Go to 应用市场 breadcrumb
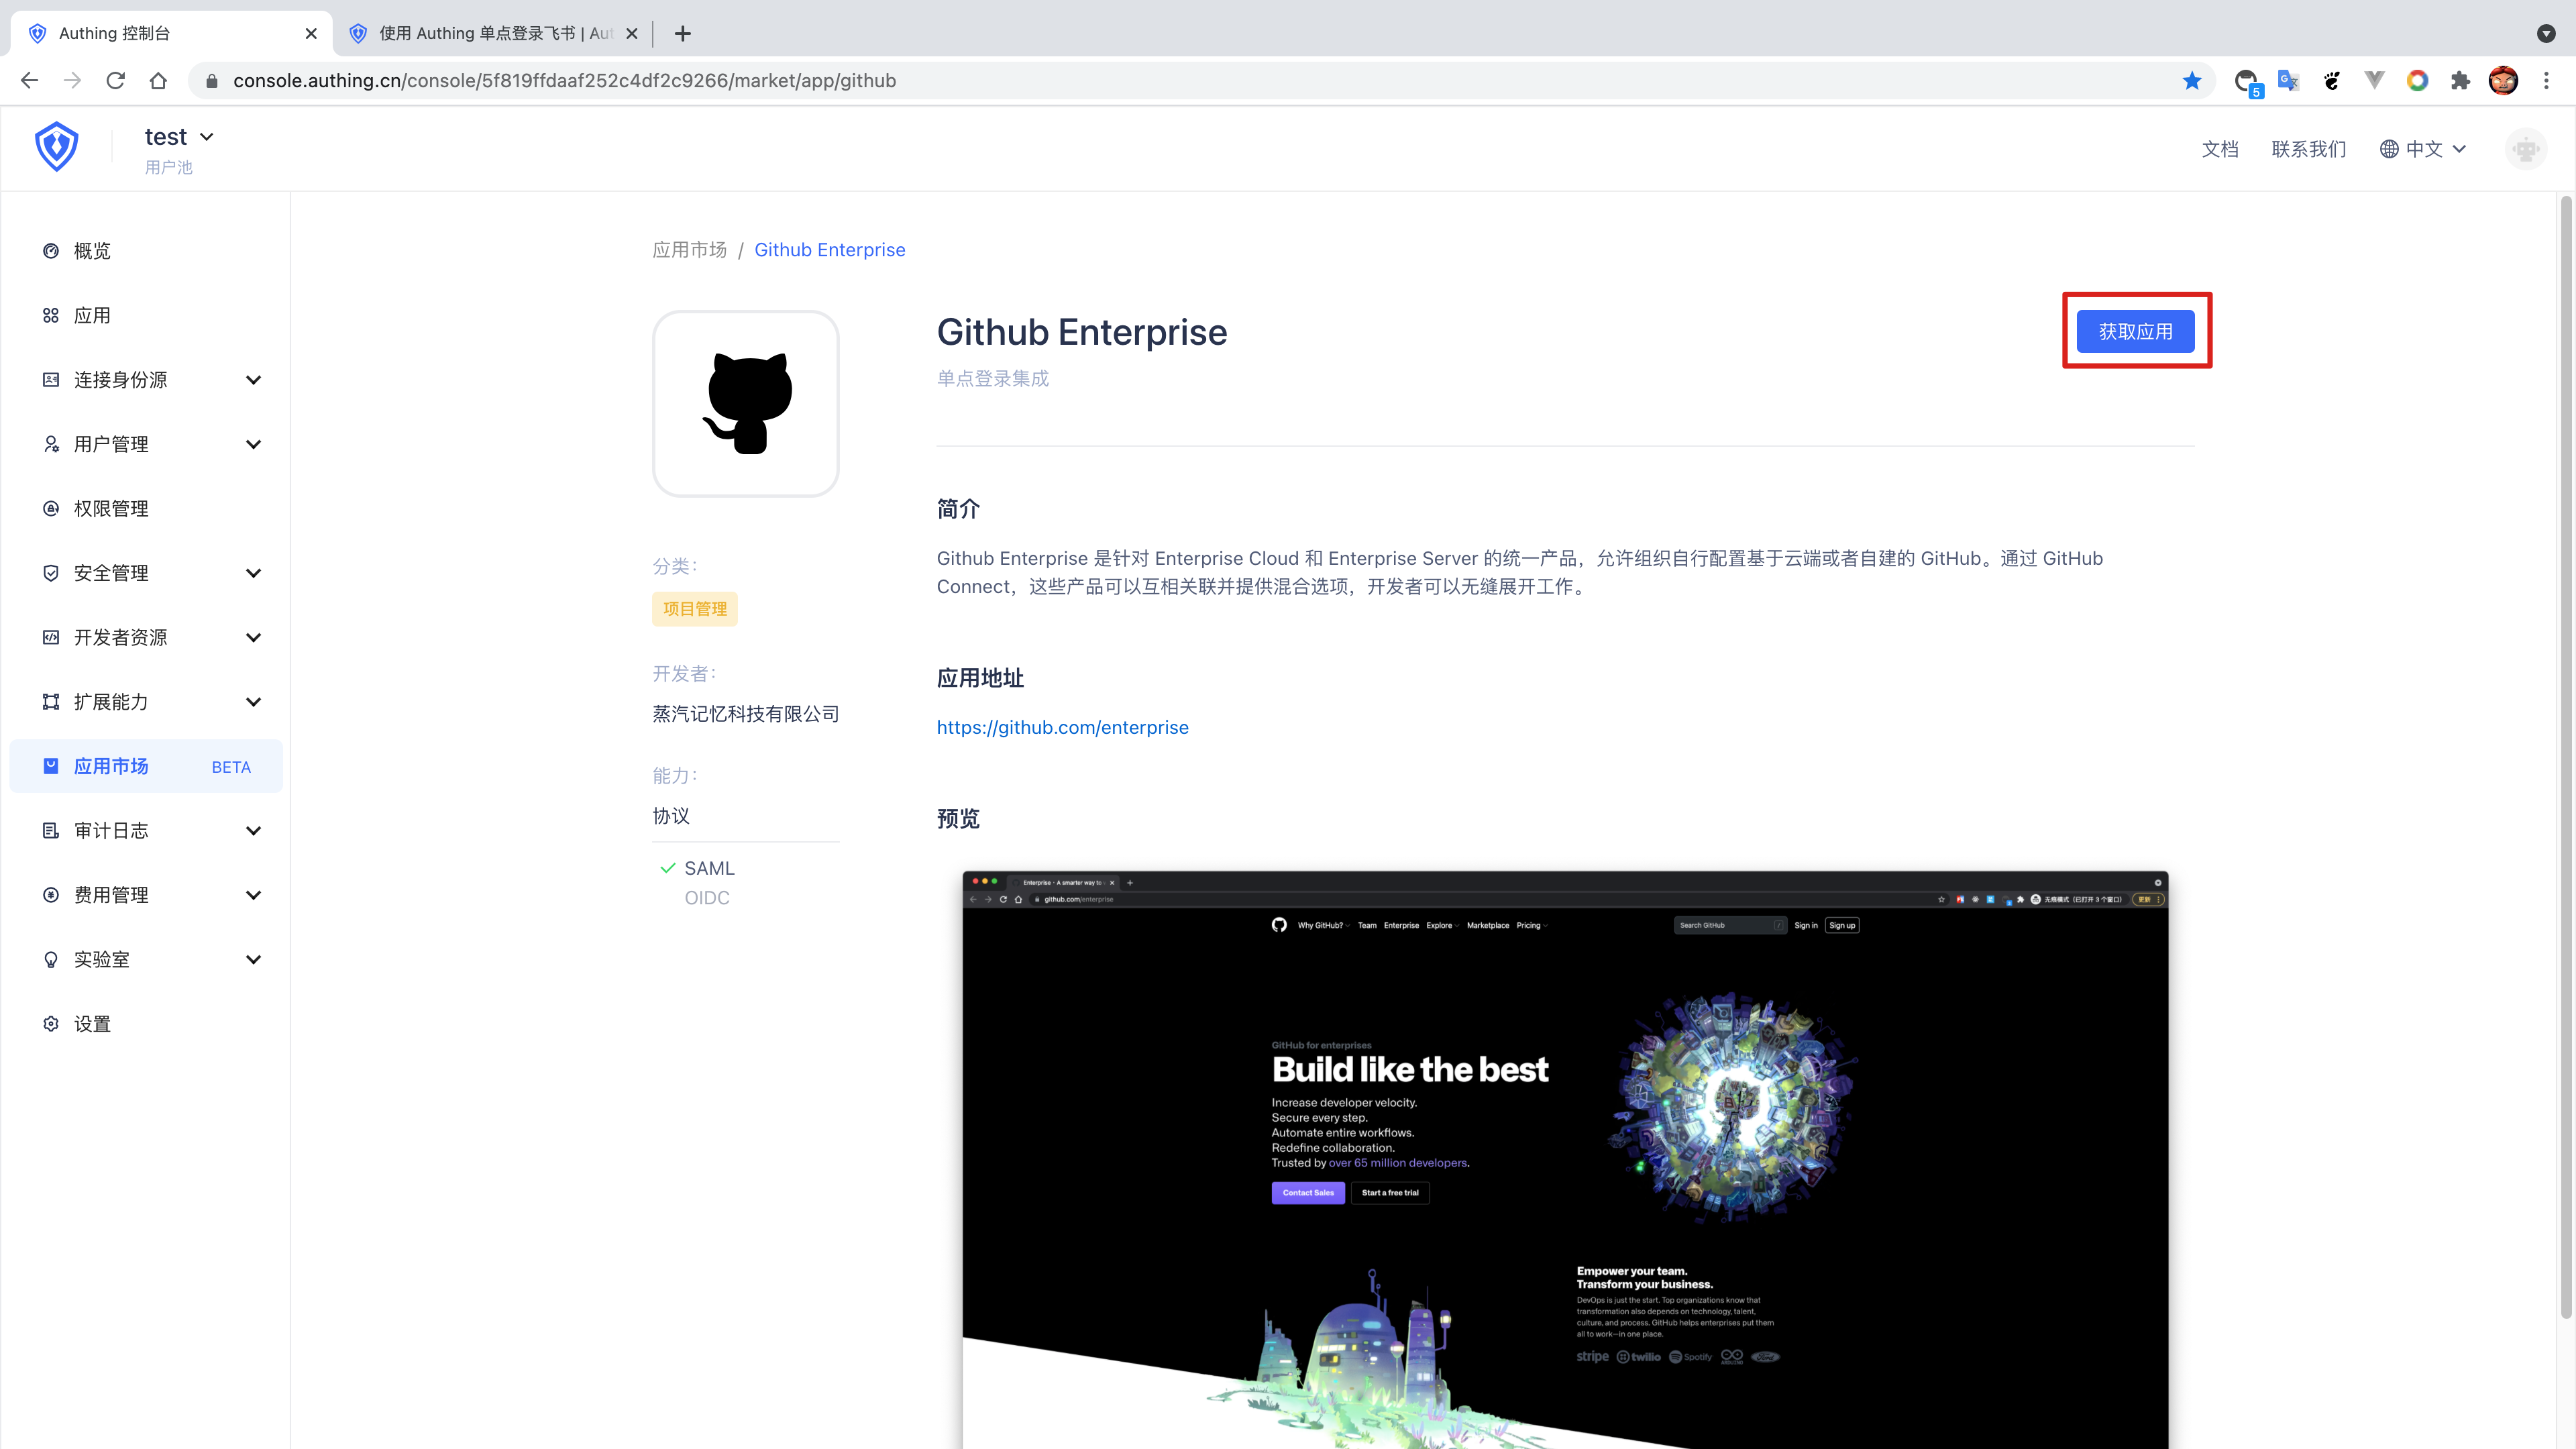Viewport: 2576px width, 1449px height. (690, 250)
